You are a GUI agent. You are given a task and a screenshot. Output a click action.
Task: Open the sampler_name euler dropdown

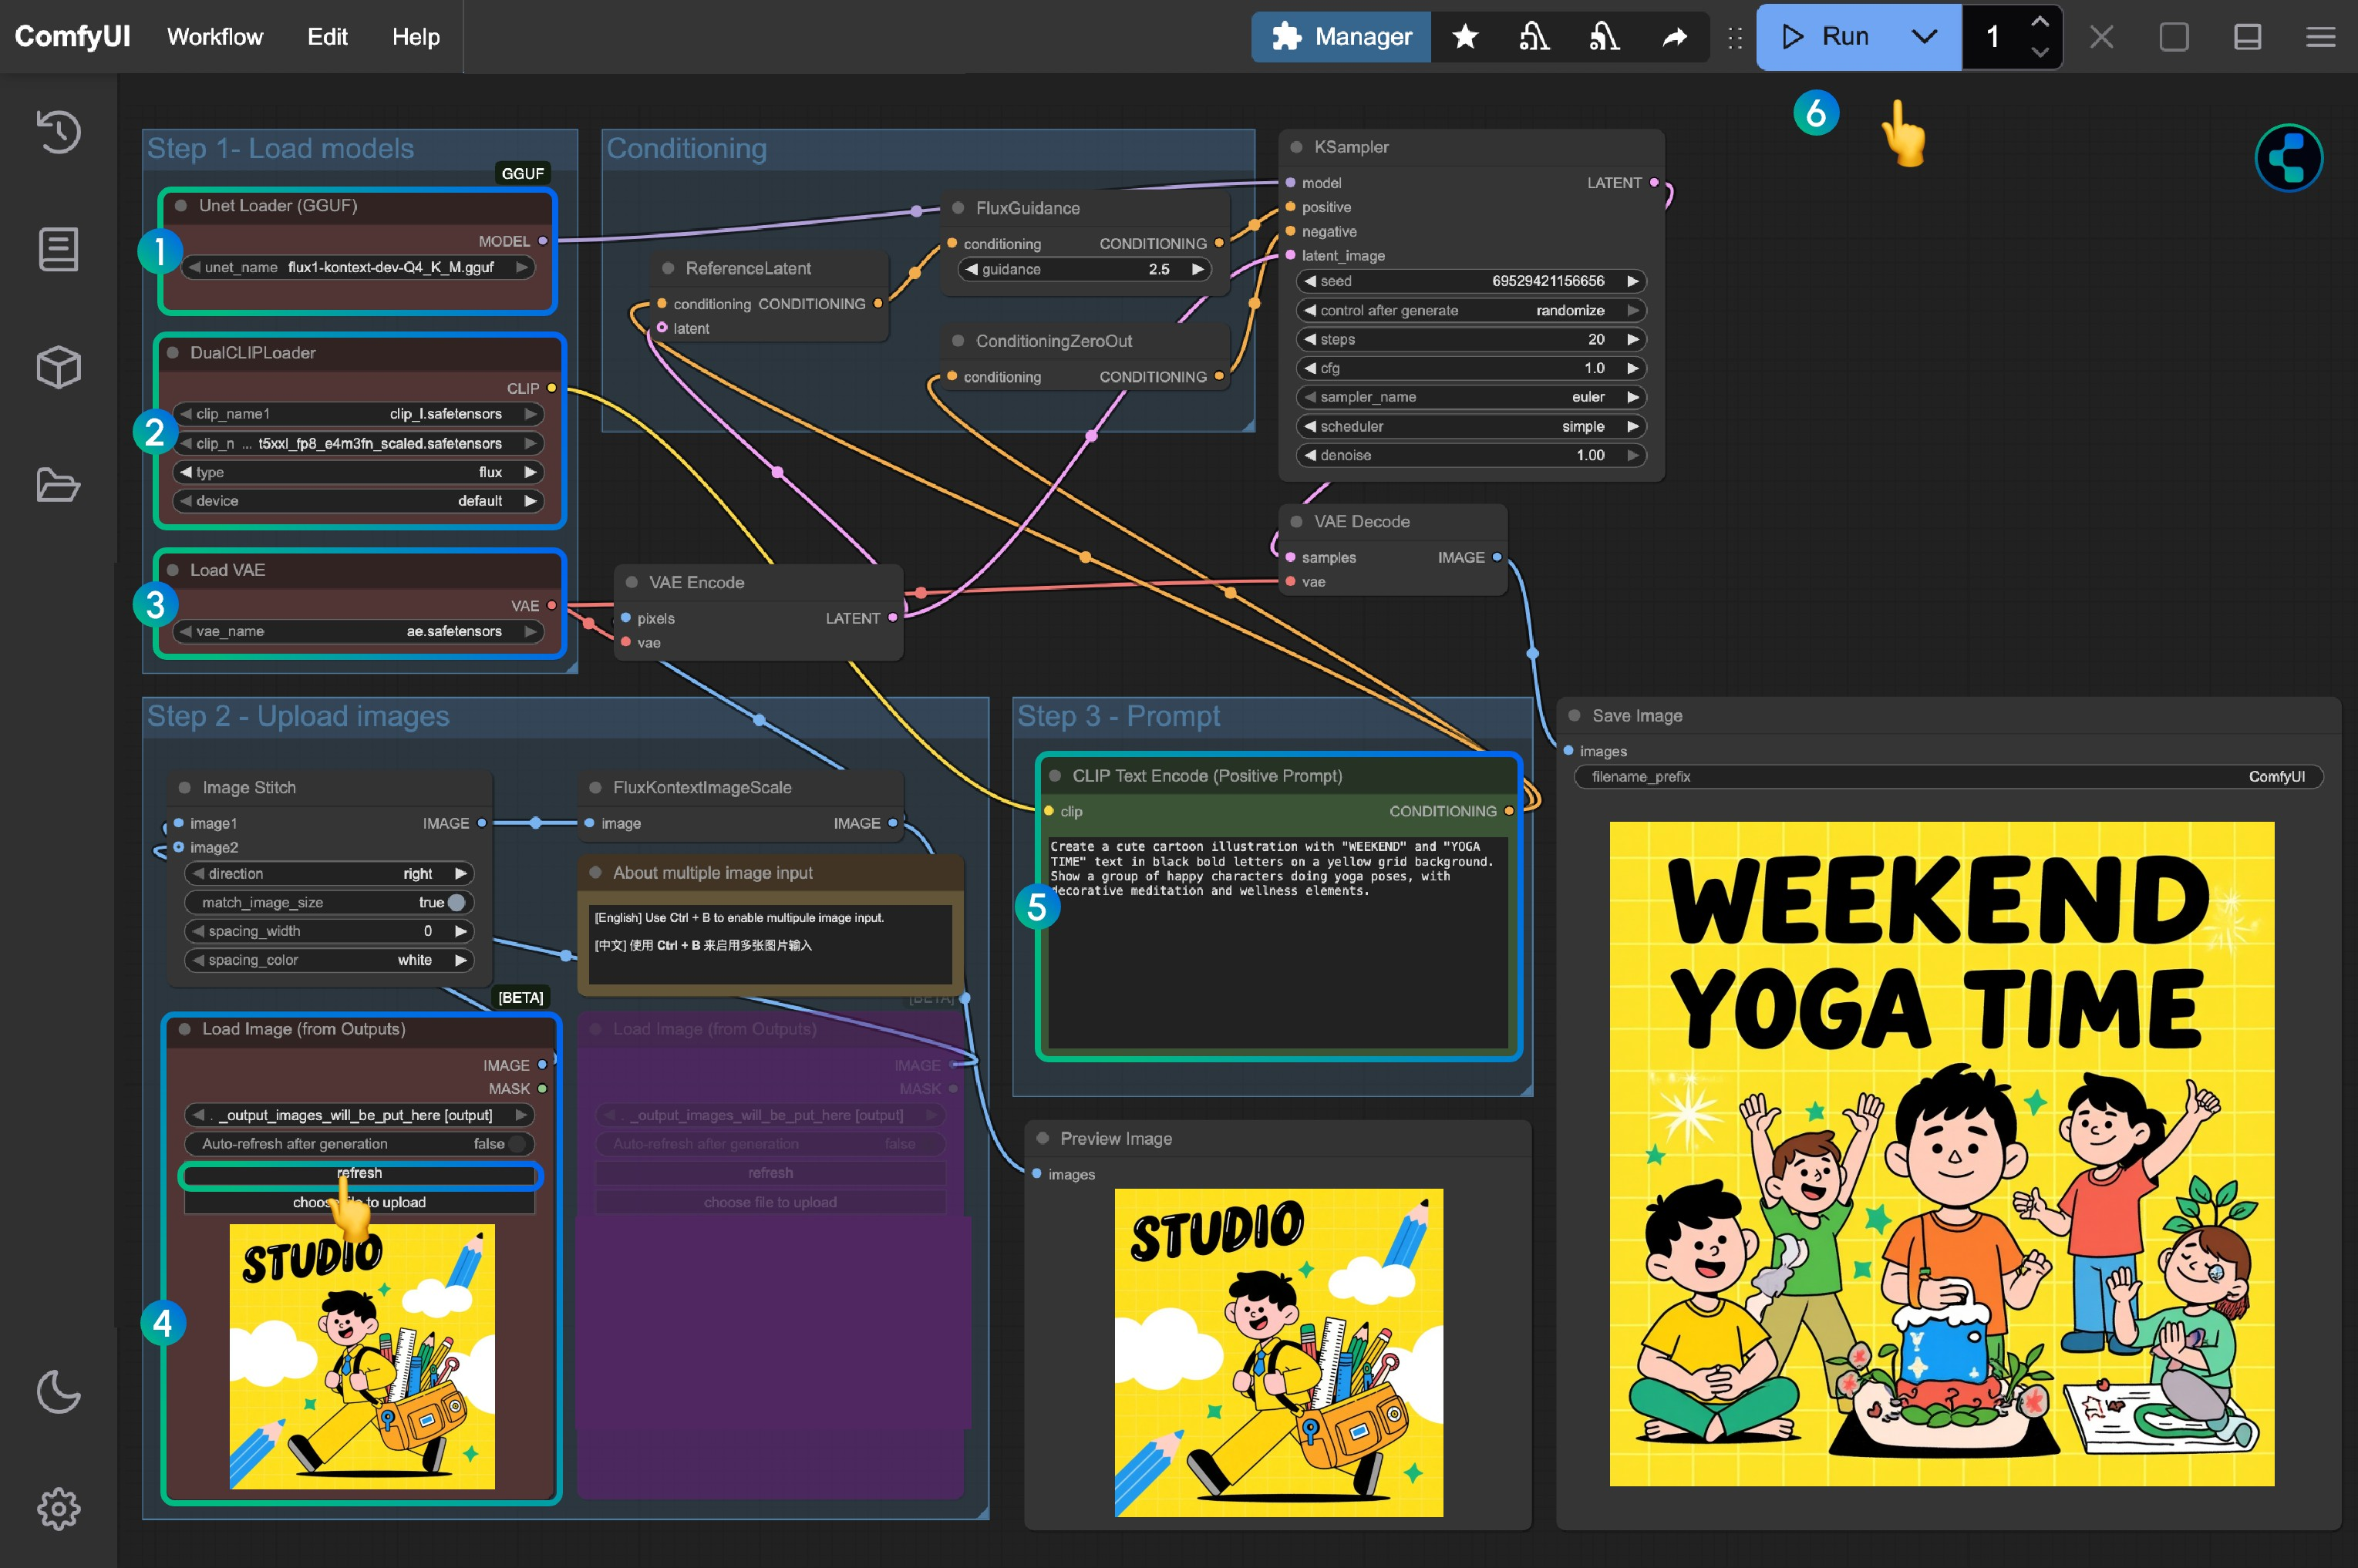pyautogui.click(x=1470, y=397)
